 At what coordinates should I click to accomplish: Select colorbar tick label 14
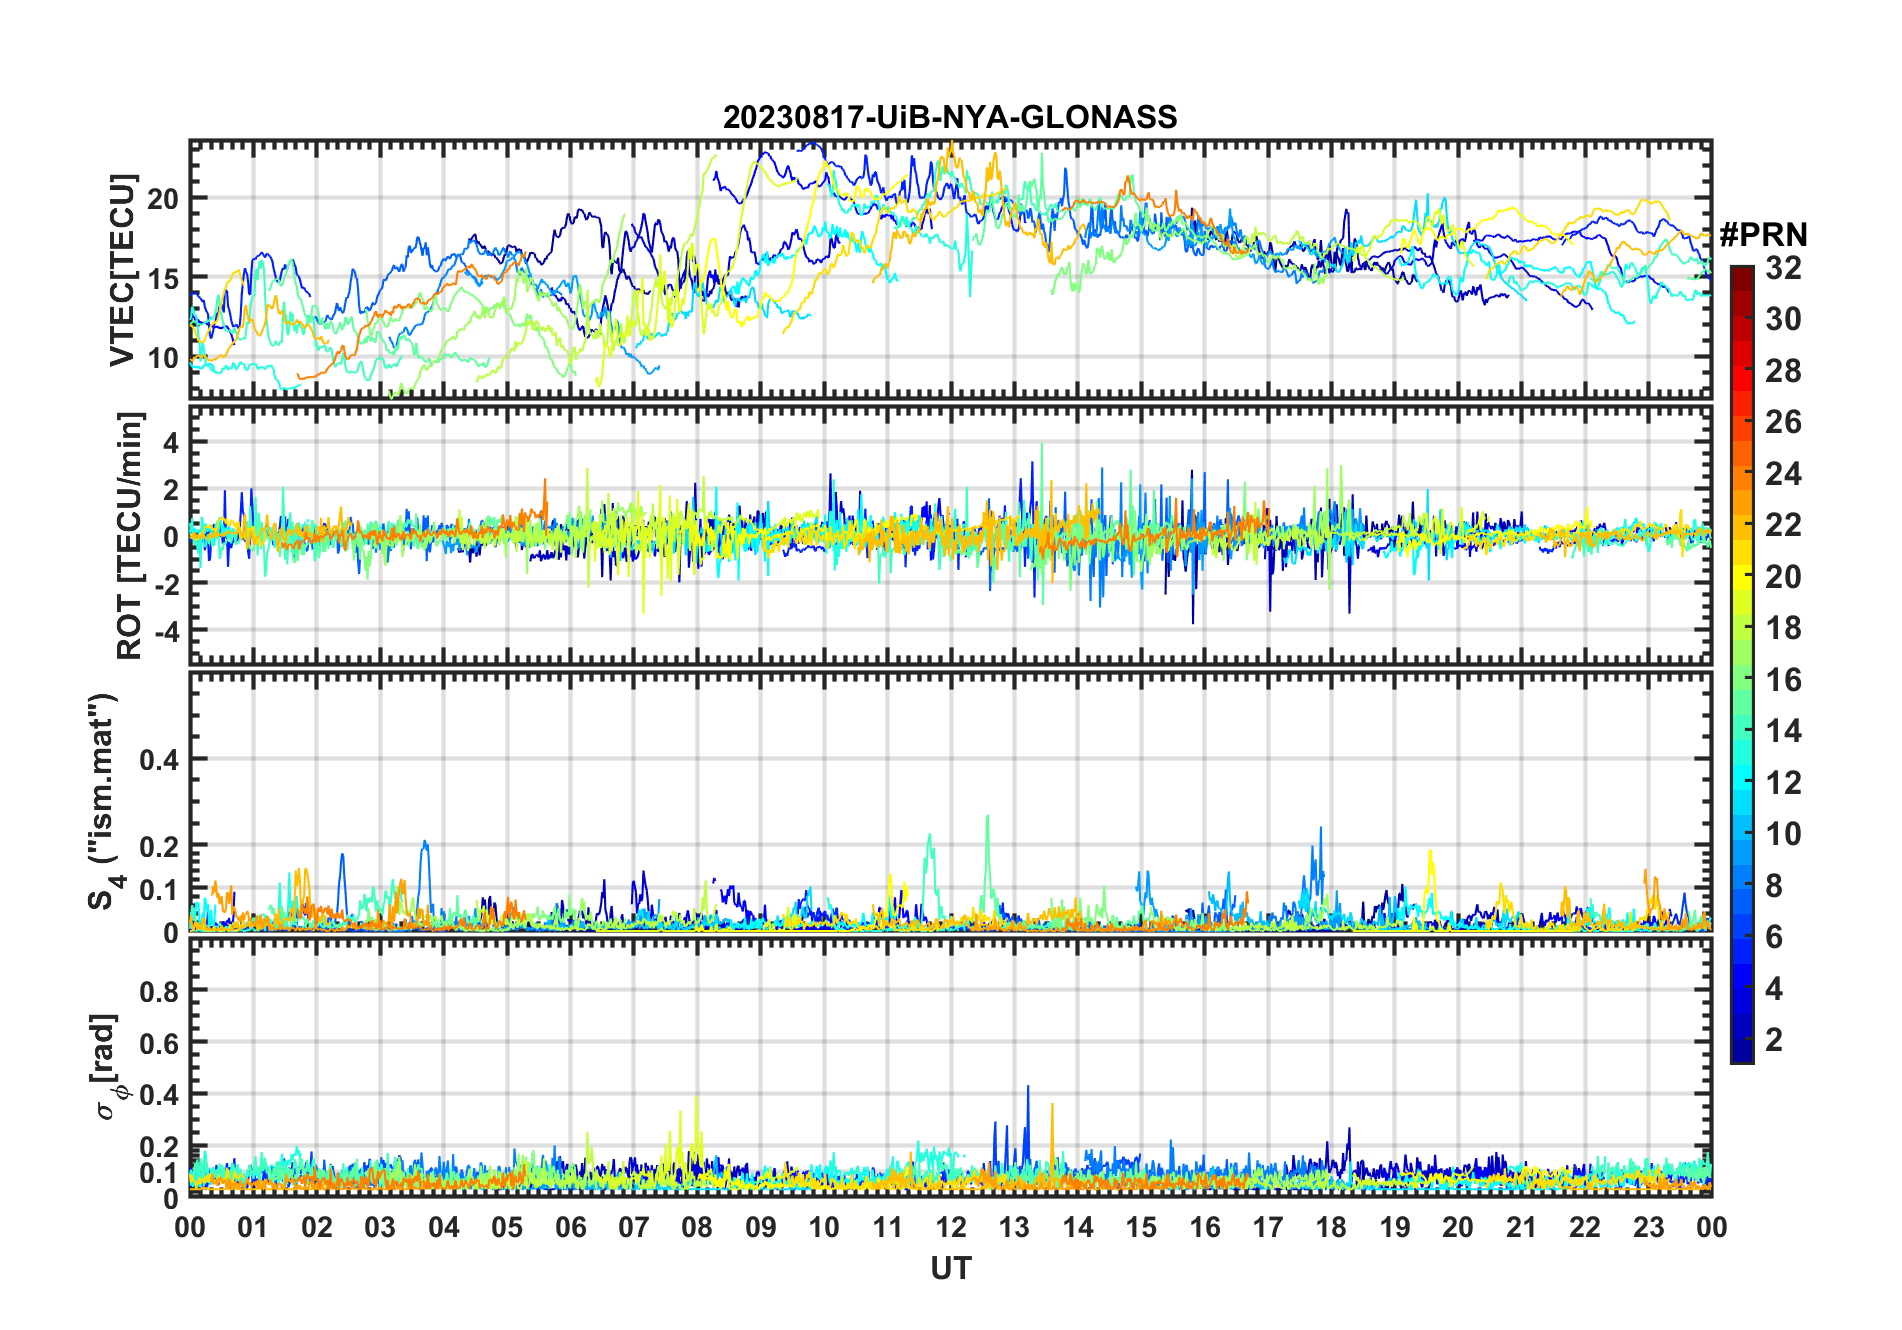1783,731
